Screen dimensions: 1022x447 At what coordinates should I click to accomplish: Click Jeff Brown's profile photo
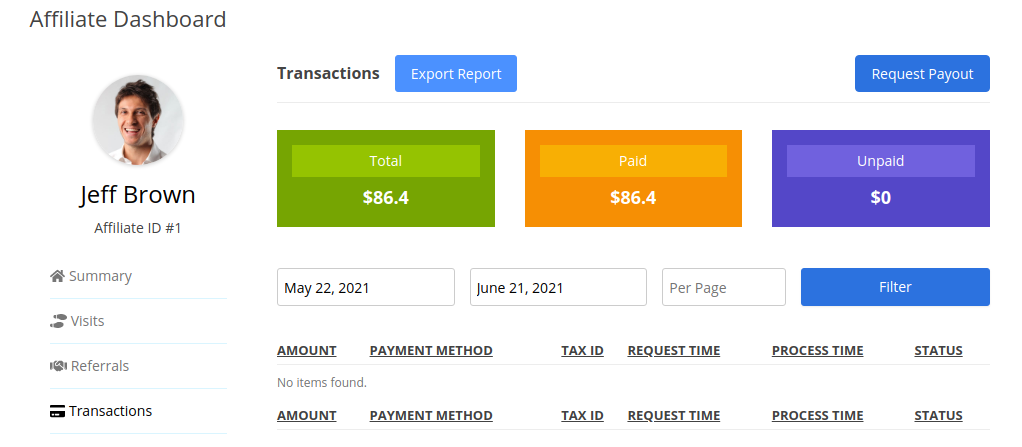coord(138,119)
